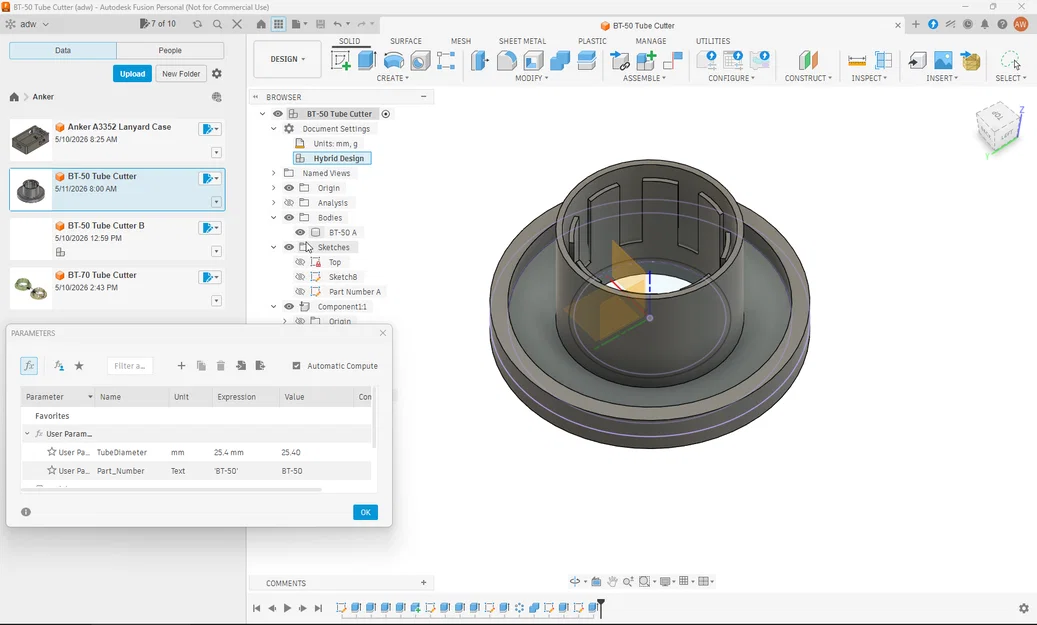Toggle Automatic Compute checkbox
1037x625 pixels.
[x=296, y=366]
